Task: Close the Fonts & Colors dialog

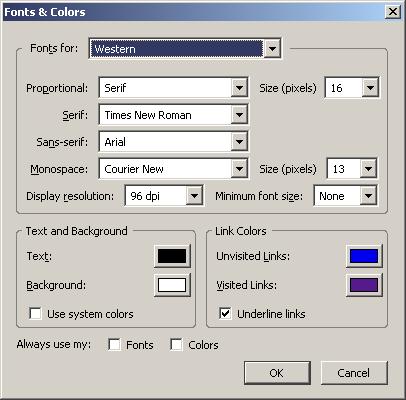Action: [393, 12]
